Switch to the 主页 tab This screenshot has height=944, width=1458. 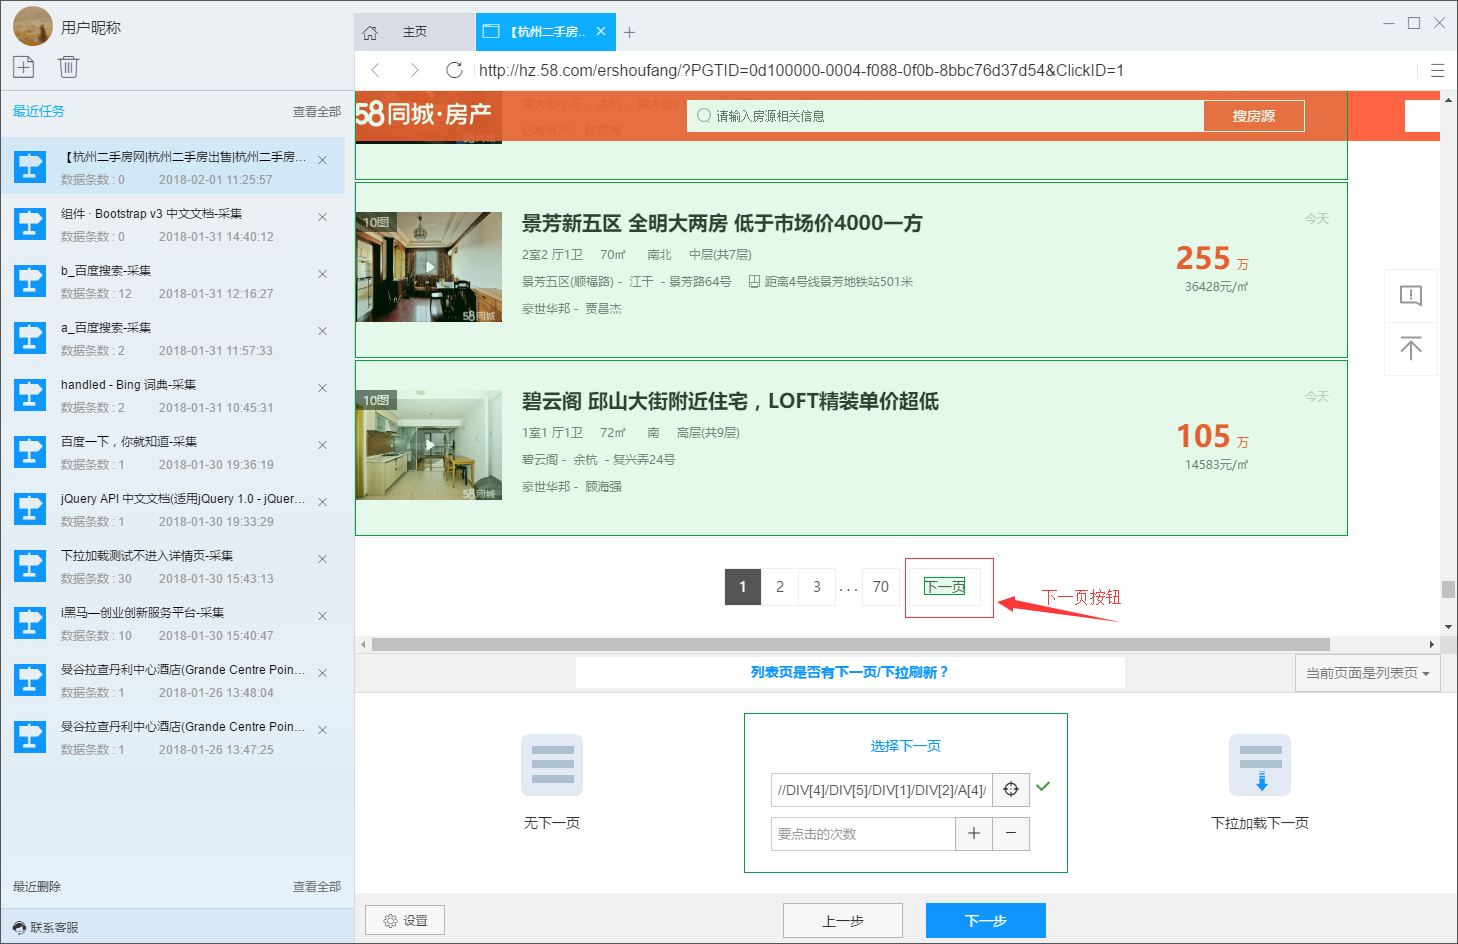[414, 32]
